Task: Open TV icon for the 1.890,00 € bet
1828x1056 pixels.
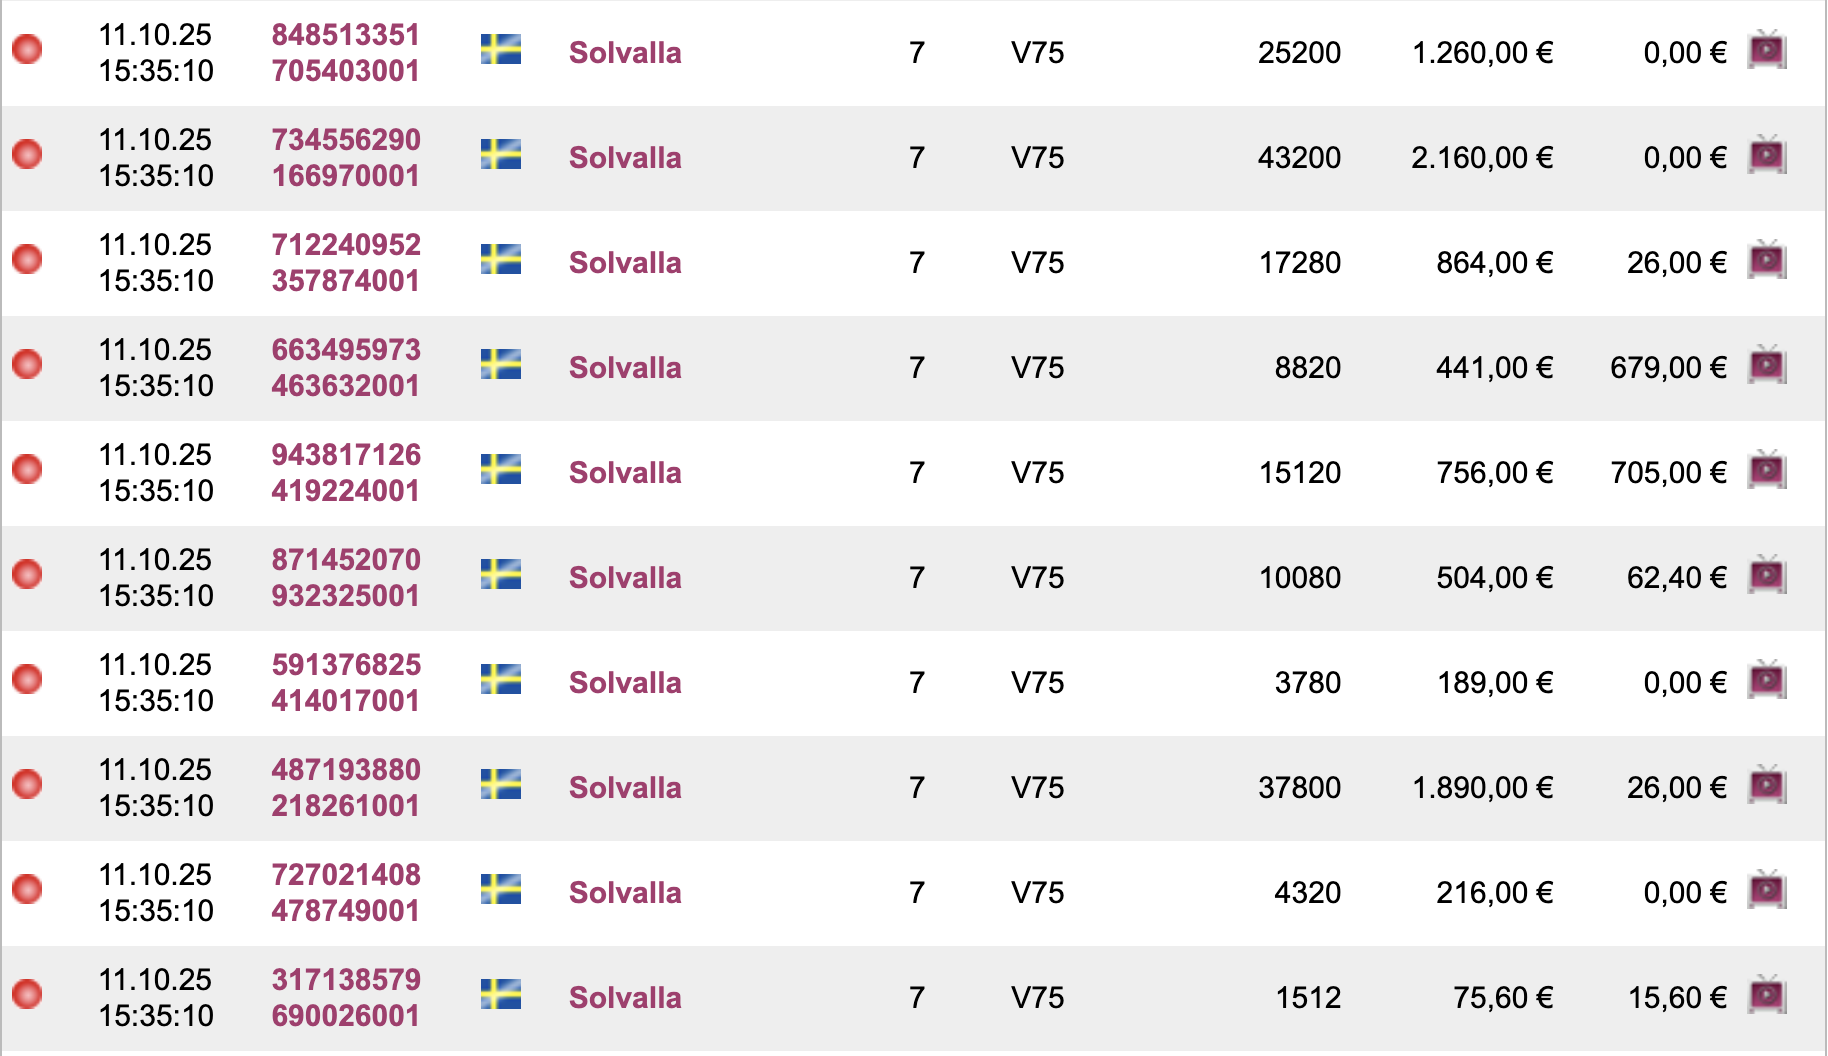Action: [1767, 786]
